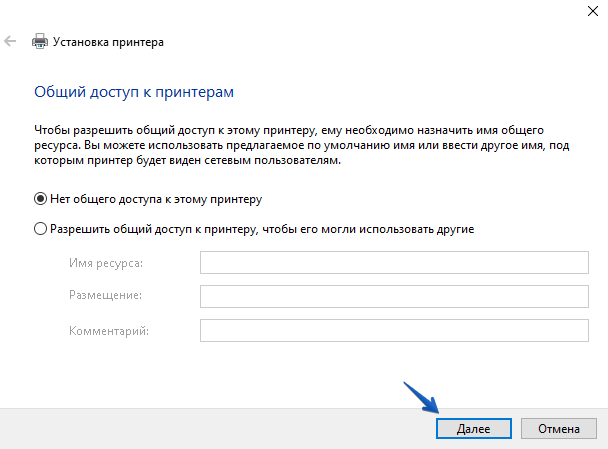Click the back arrow in the wizard header
The image size is (608, 449).
[10, 42]
